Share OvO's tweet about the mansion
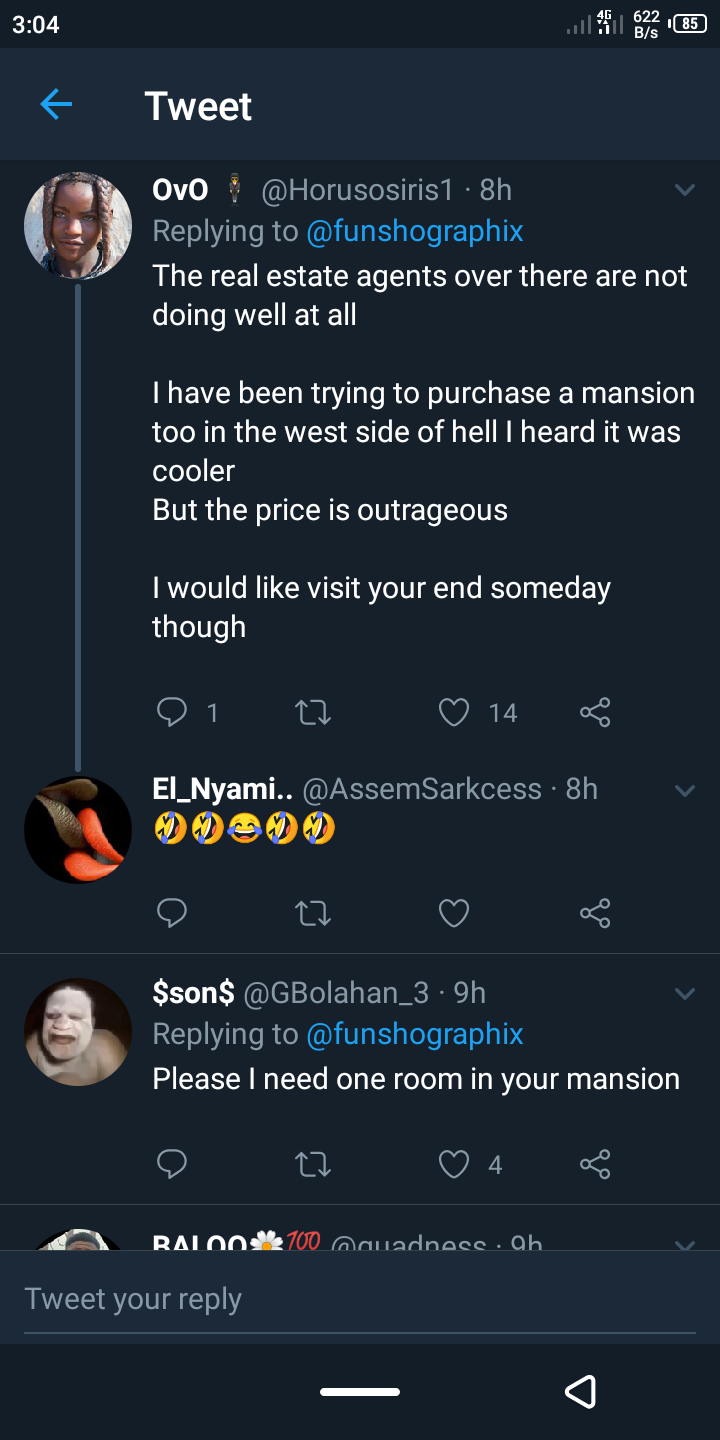Viewport: 720px width, 1440px height. point(595,712)
